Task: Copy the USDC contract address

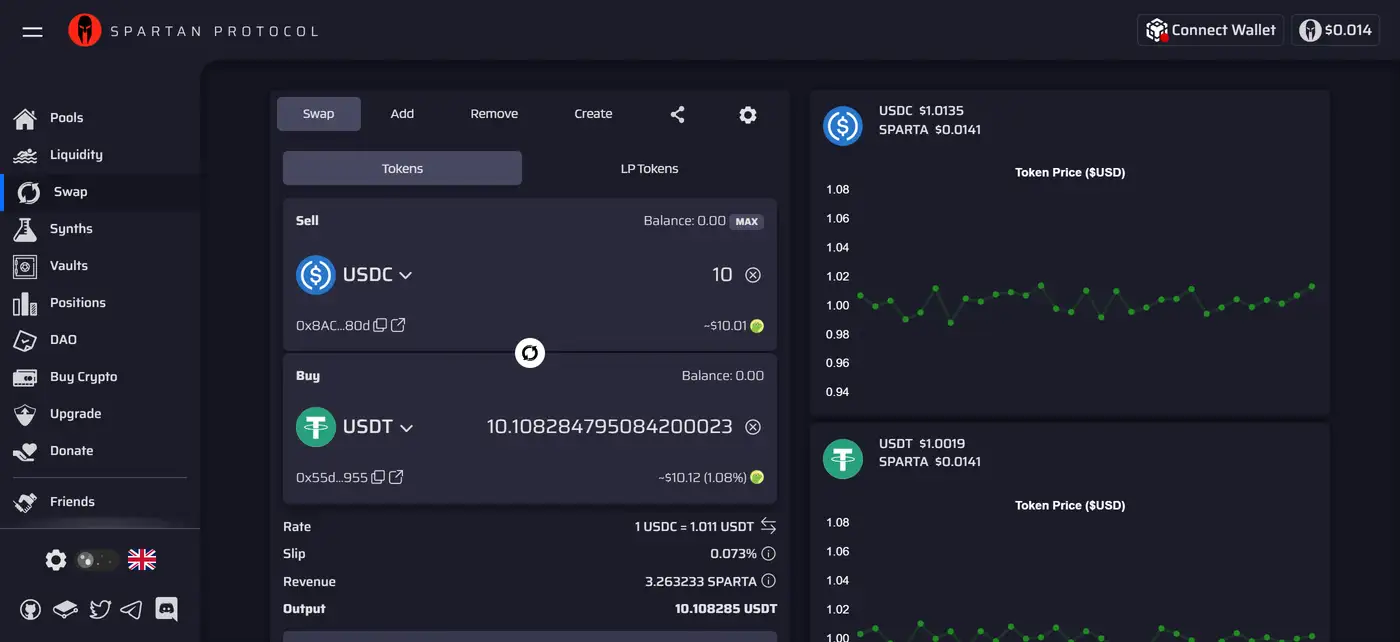Action: tap(380, 325)
